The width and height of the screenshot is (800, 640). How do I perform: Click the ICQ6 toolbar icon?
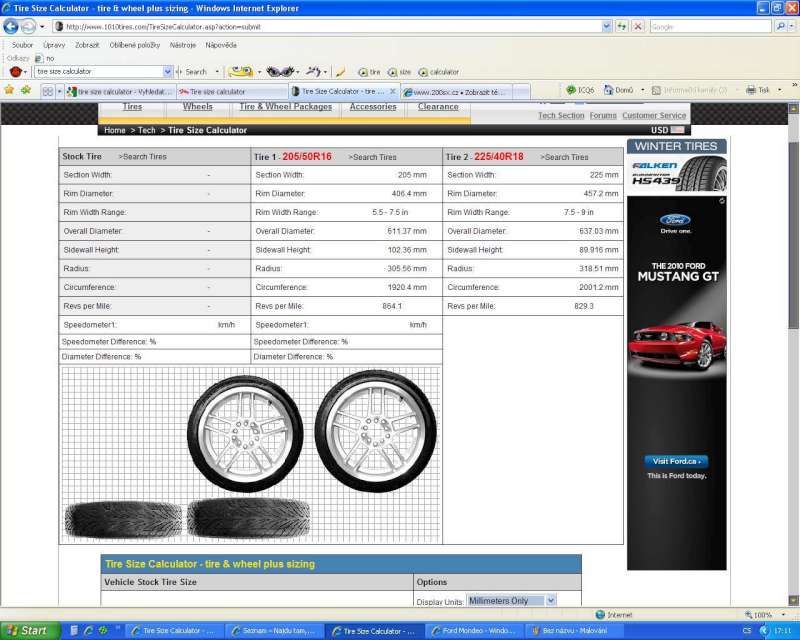pyautogui.click(x=571, y=90)
